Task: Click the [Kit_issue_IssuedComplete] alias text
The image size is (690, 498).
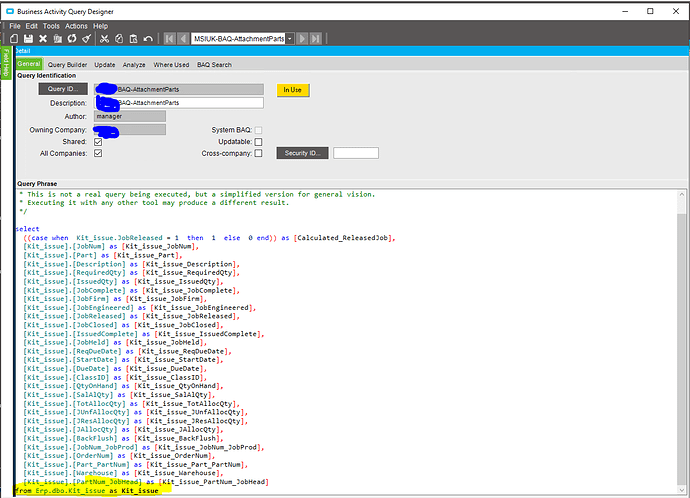Action: coord(207,334)
